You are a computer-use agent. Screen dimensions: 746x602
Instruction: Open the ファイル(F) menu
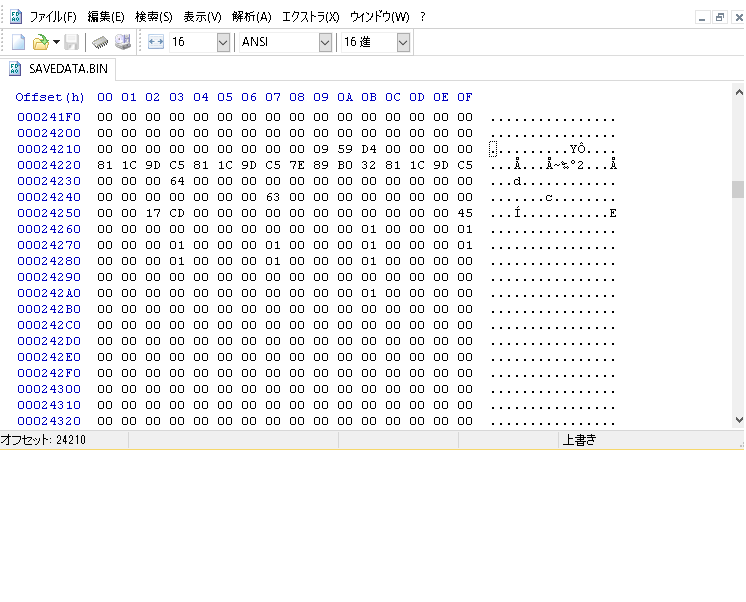click(x=53, y=17)
